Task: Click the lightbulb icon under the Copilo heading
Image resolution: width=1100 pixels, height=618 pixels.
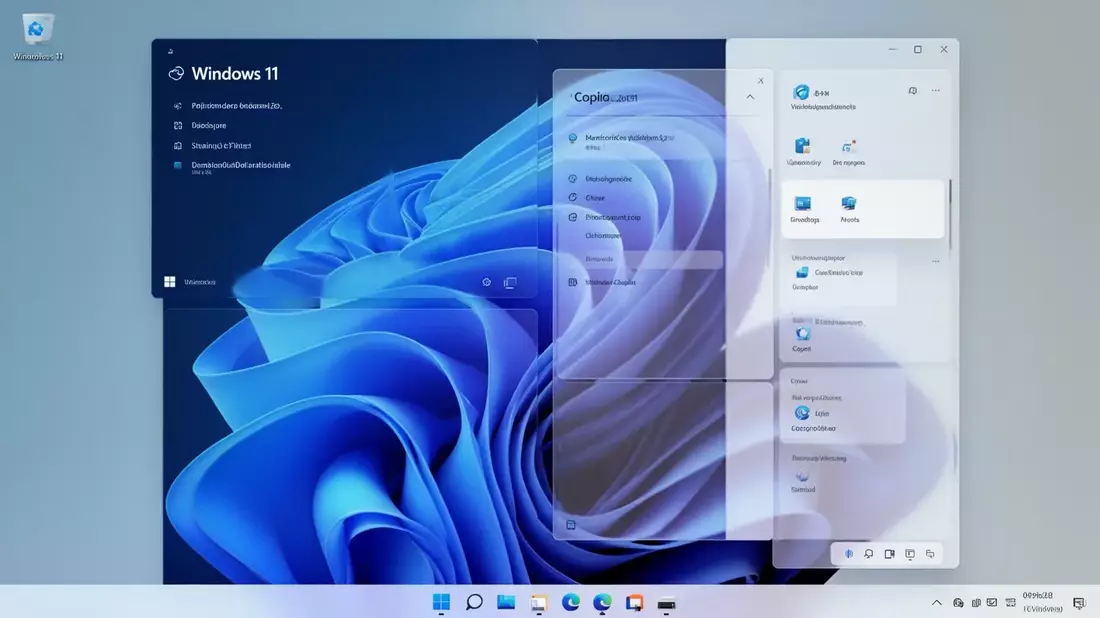Action: click(x=572, y=138)
